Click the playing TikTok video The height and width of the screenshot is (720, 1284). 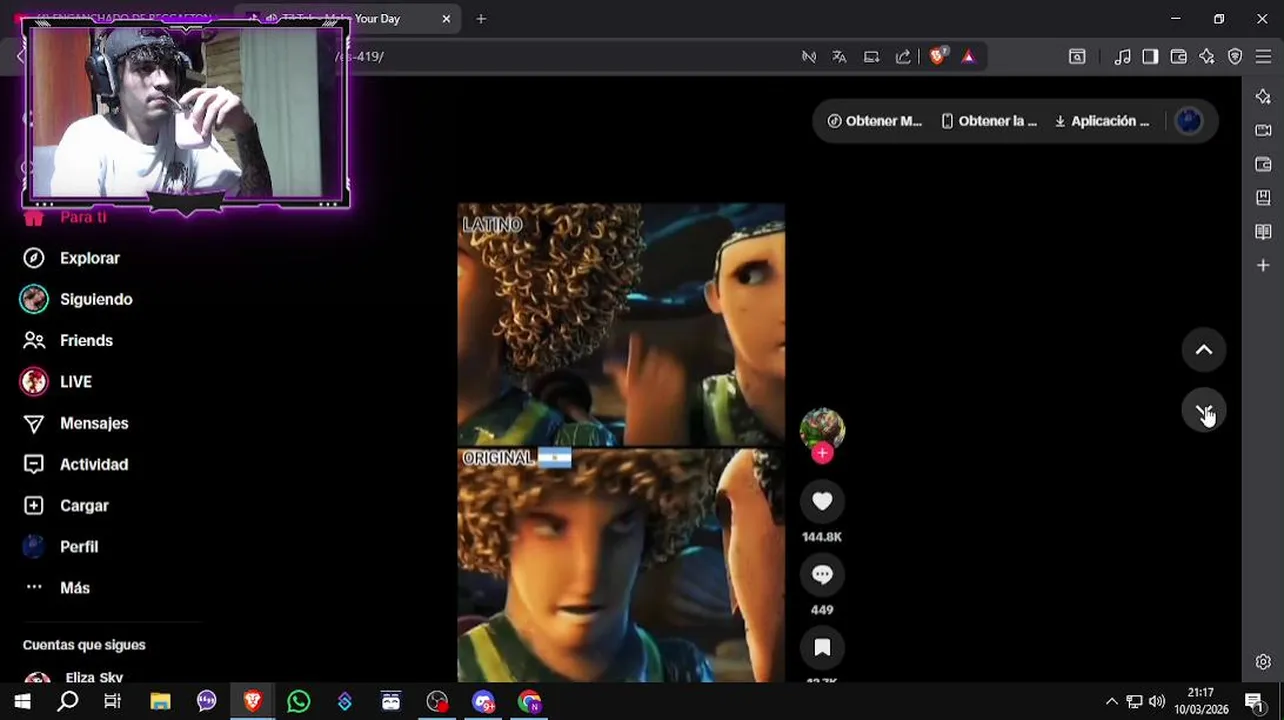coord(621,443)
